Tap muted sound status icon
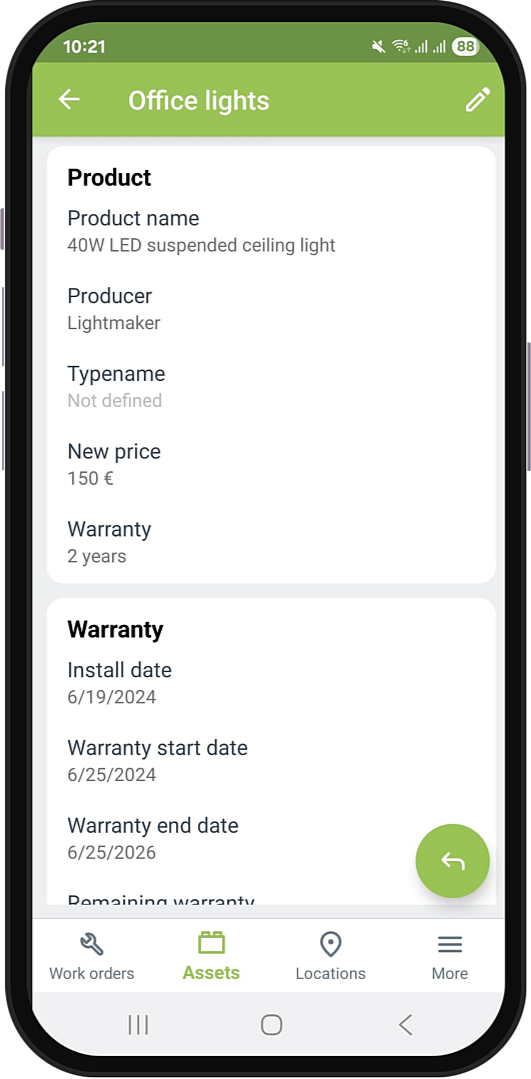Viewport: 531px width, 1079px height. 378,47
